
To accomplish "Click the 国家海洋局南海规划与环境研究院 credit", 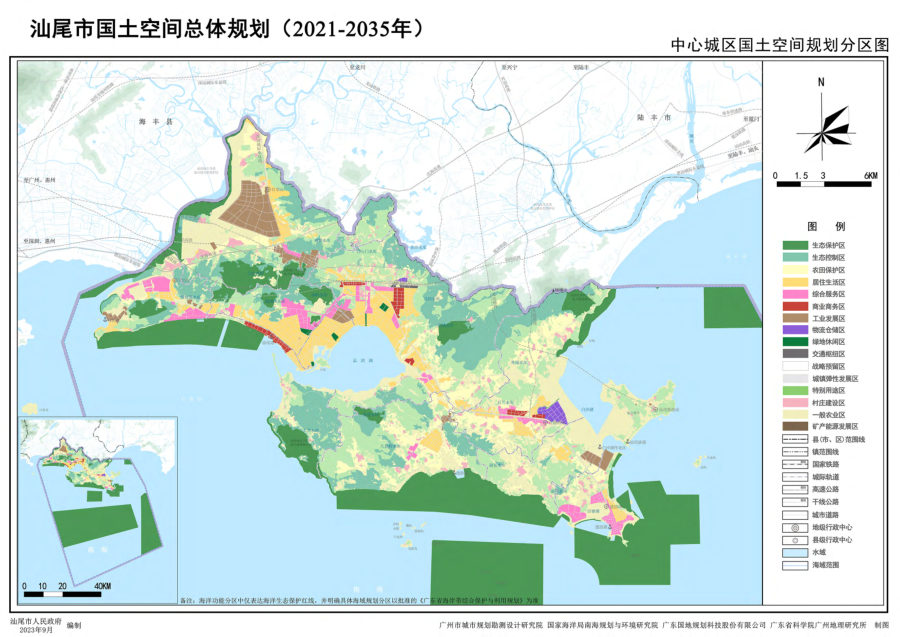I will tap(602, 625).
